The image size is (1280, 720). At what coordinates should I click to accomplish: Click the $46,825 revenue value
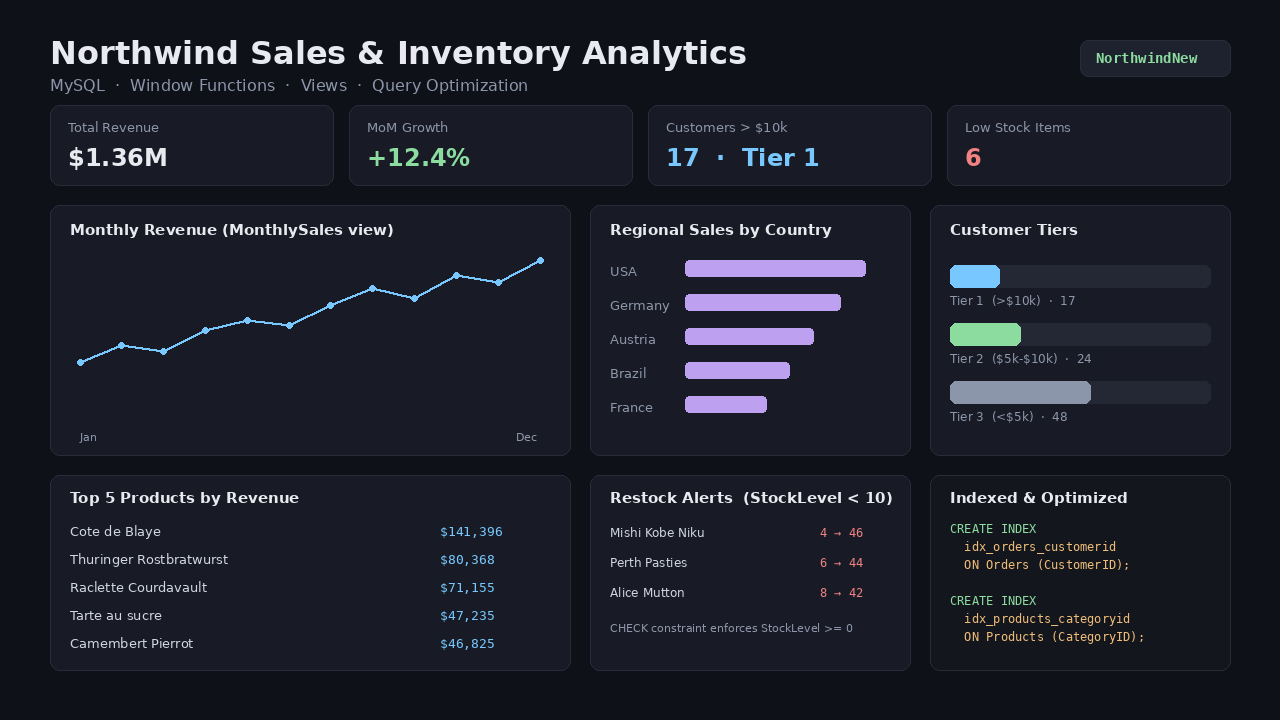[467, 644]
